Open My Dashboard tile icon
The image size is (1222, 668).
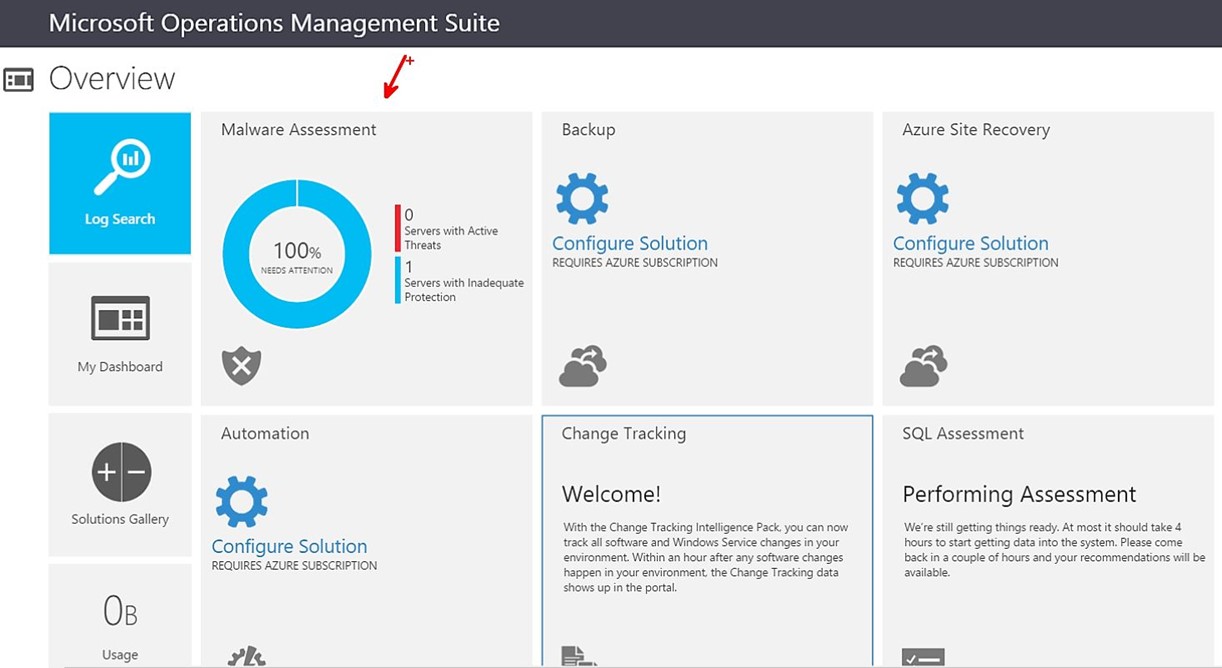[x=120, y=319]
